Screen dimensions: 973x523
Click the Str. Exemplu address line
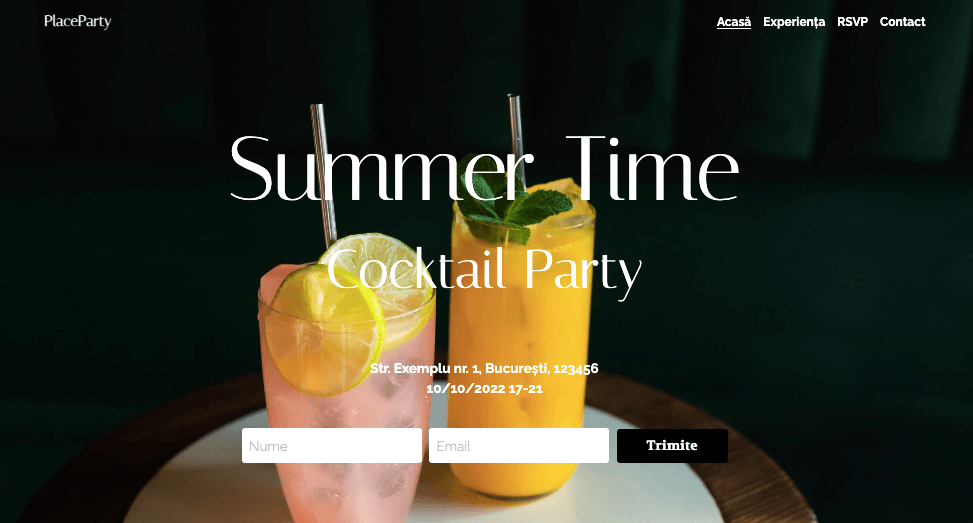pyautogui.click(x=484, y=369)
